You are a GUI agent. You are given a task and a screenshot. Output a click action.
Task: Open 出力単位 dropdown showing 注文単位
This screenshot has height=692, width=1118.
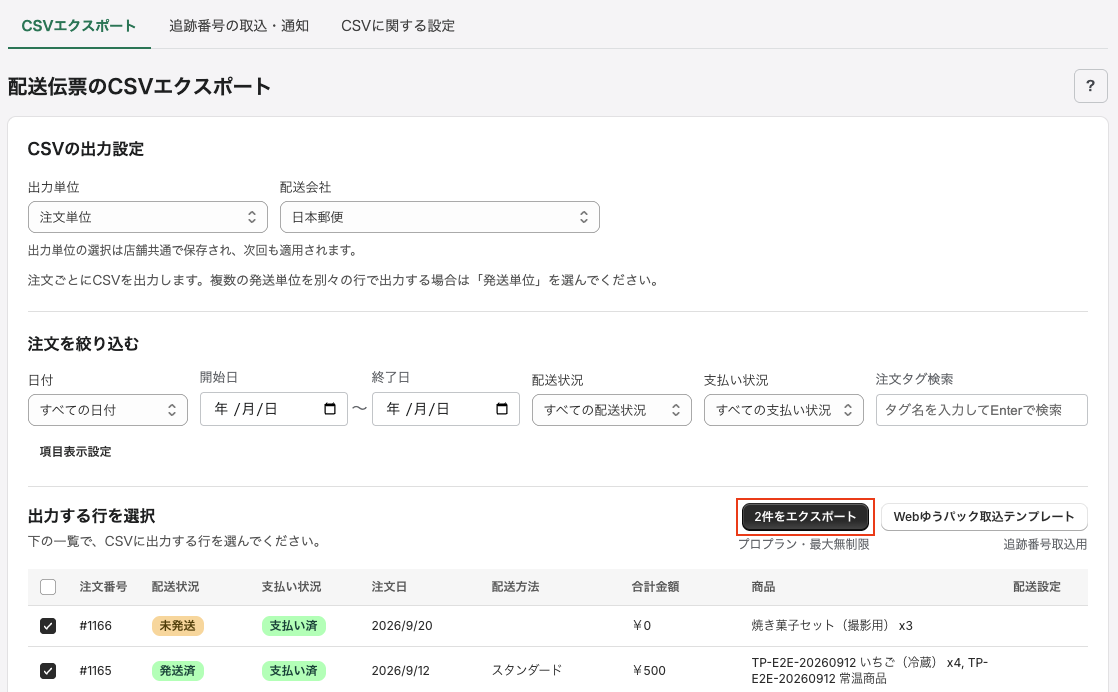click(148, 217)
